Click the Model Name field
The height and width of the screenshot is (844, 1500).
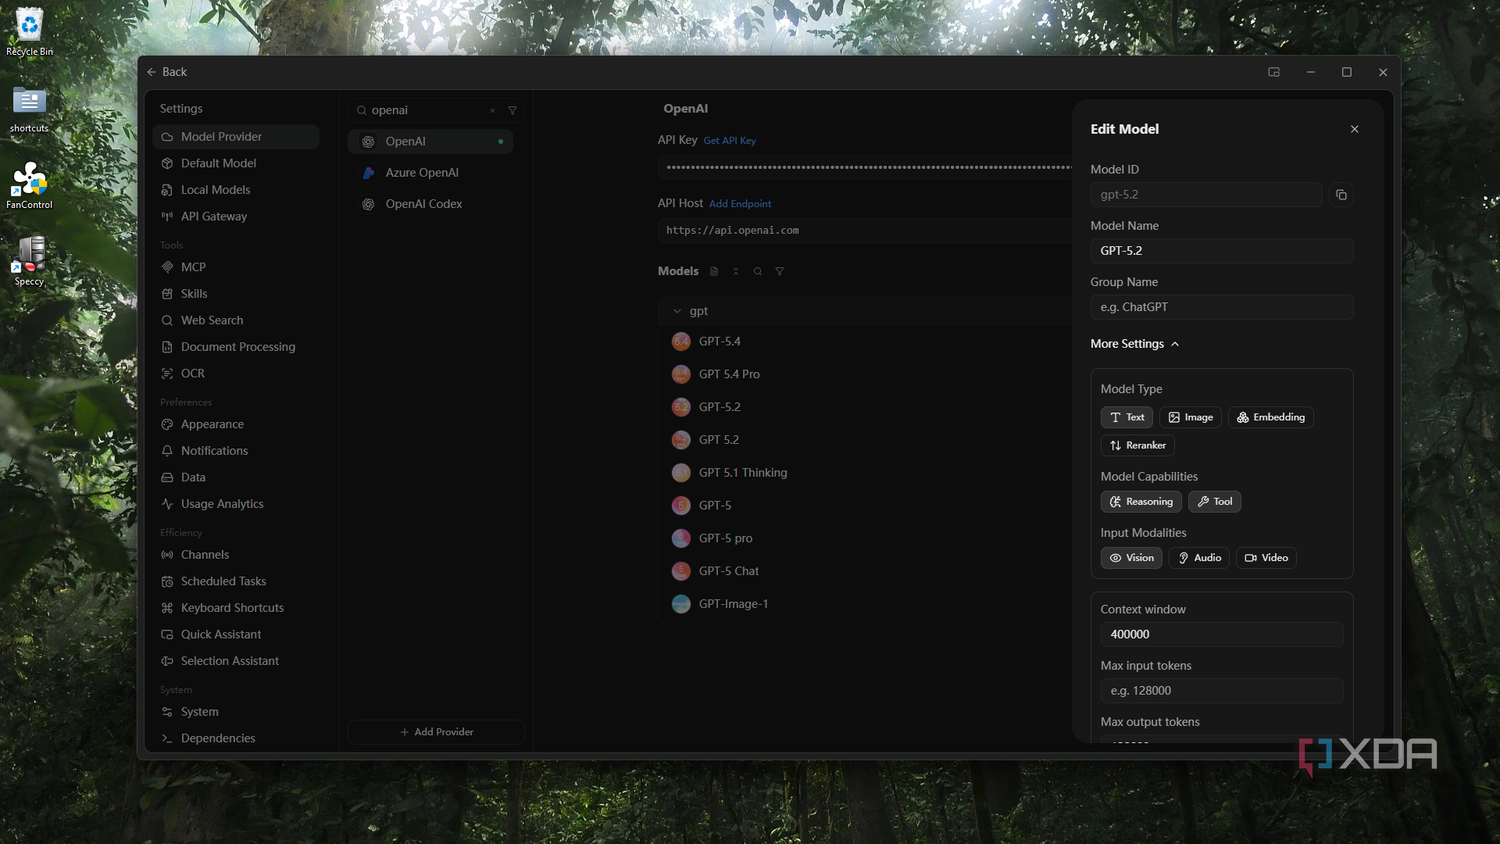click(x=1222, y=251)
